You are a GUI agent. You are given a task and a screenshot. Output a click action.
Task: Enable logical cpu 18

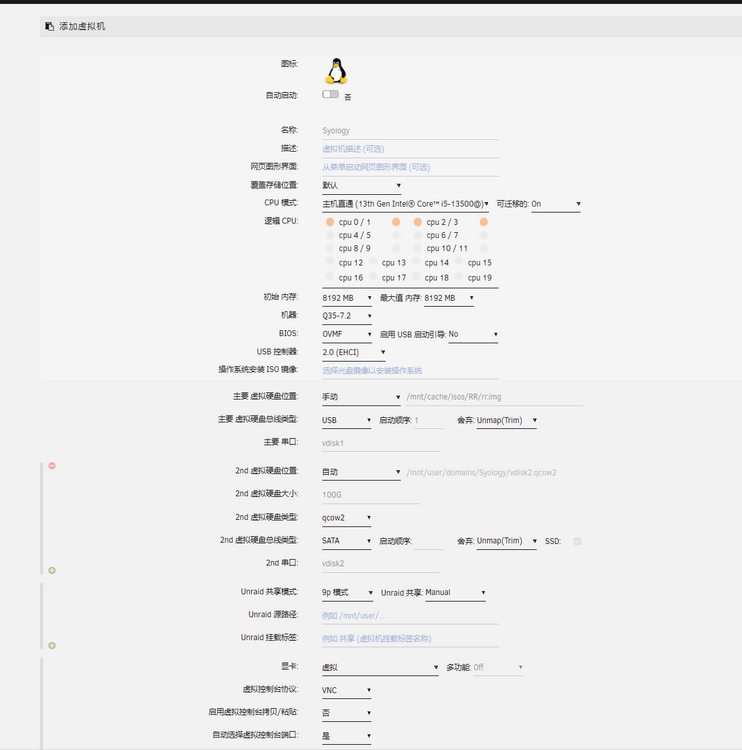[416, 276]
